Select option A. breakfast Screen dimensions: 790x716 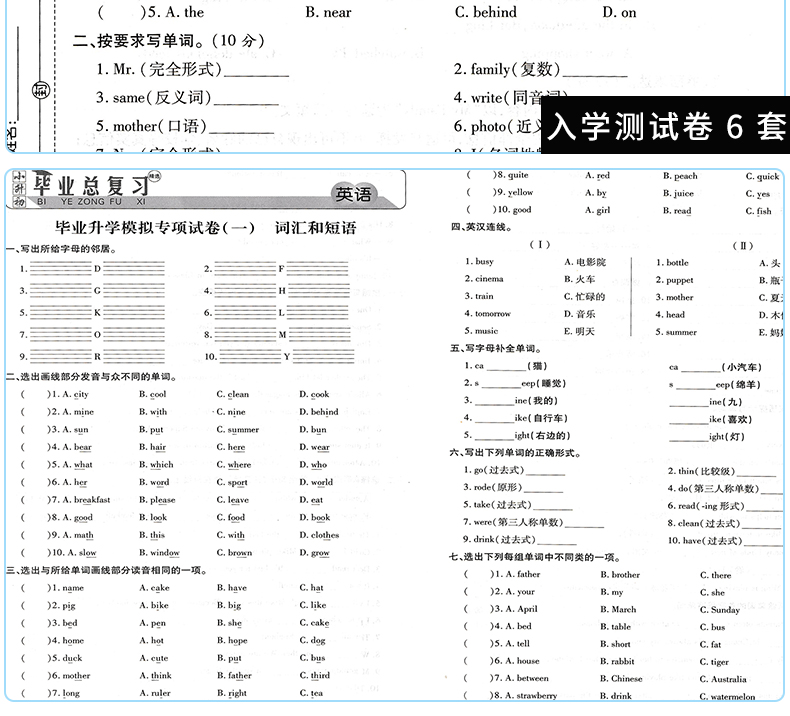pyautogui.click(x=86, y=500)
